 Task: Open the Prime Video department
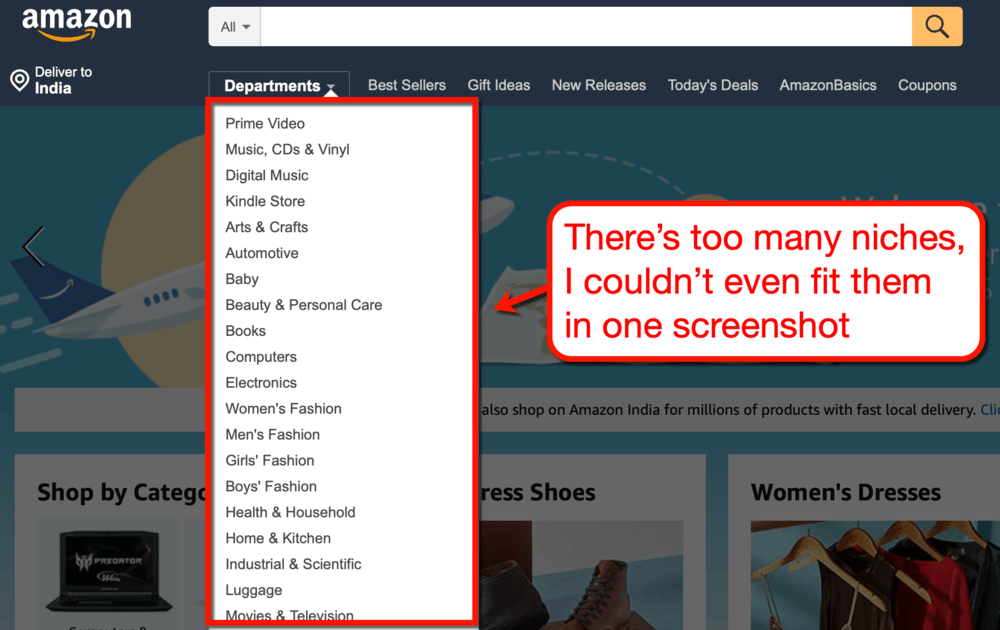(x=263, y=123)
